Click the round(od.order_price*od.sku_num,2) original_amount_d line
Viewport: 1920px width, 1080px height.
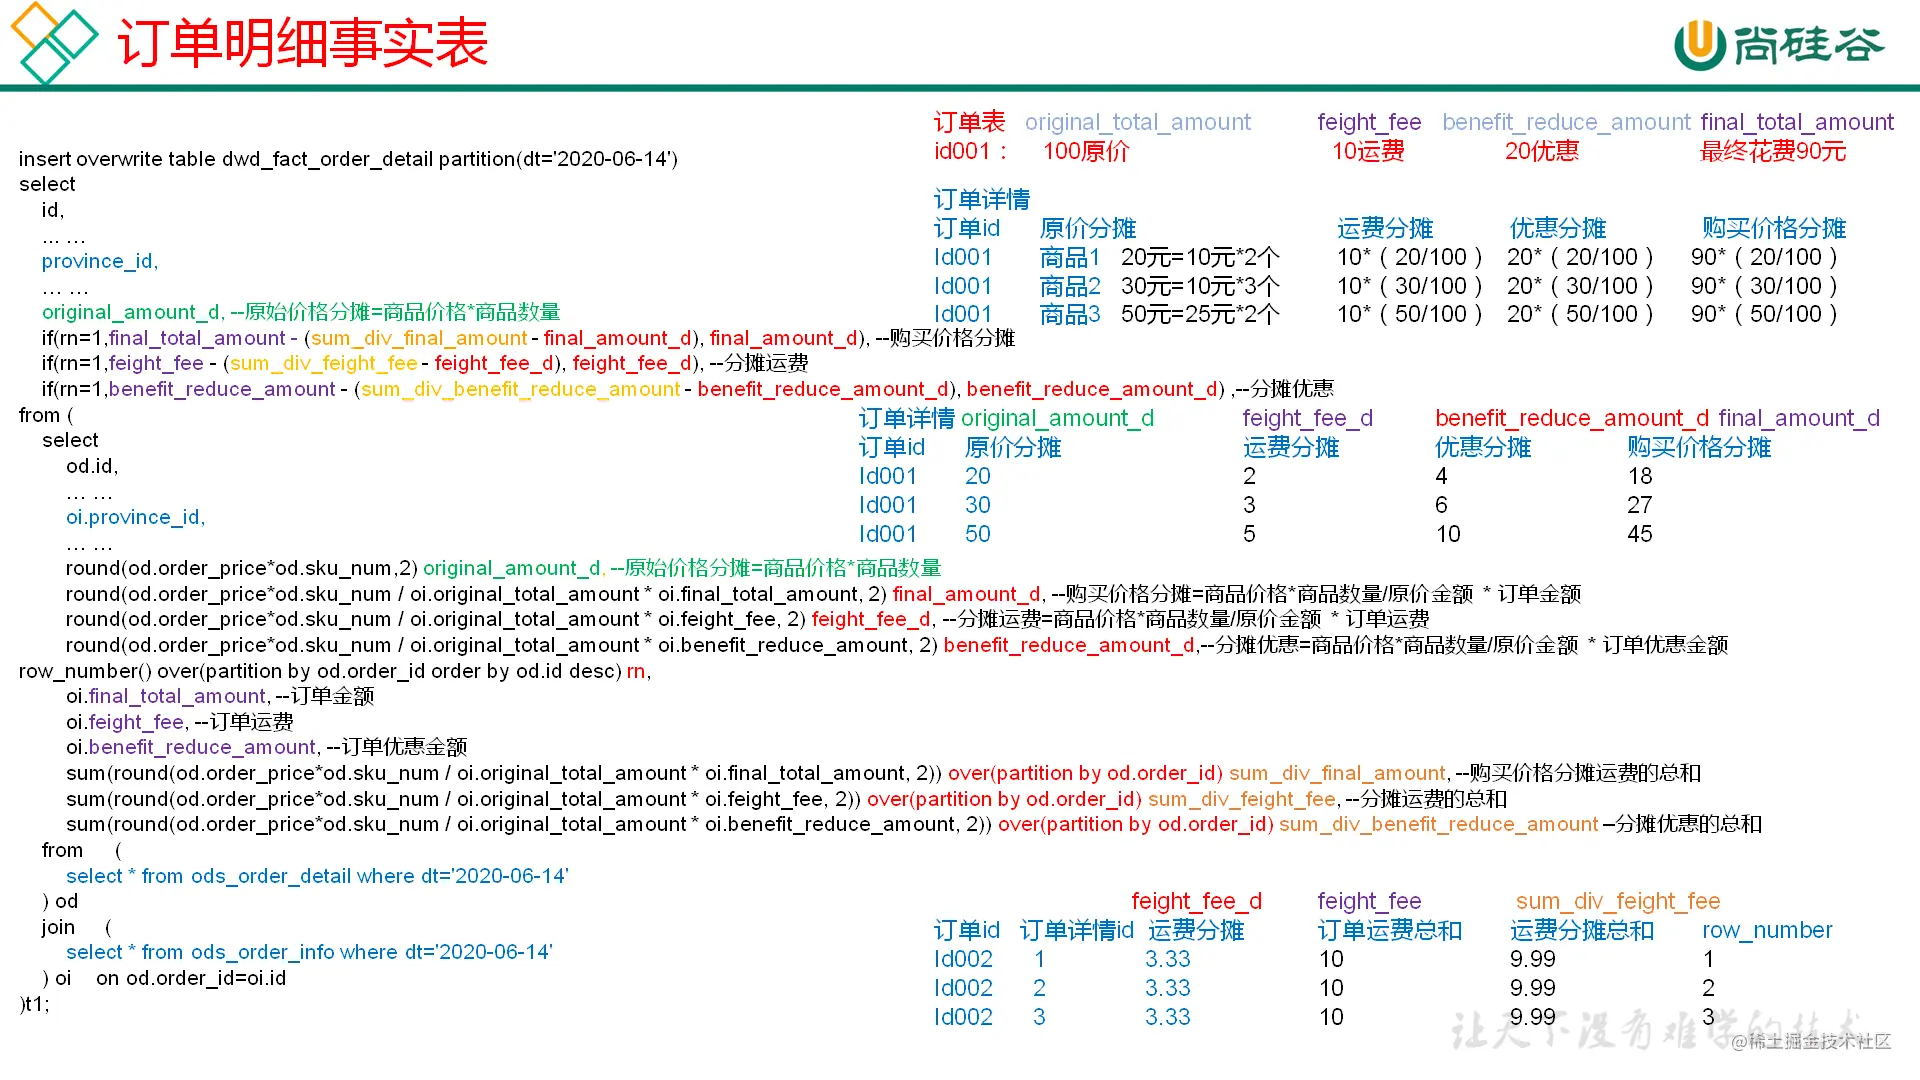point(504,568)
